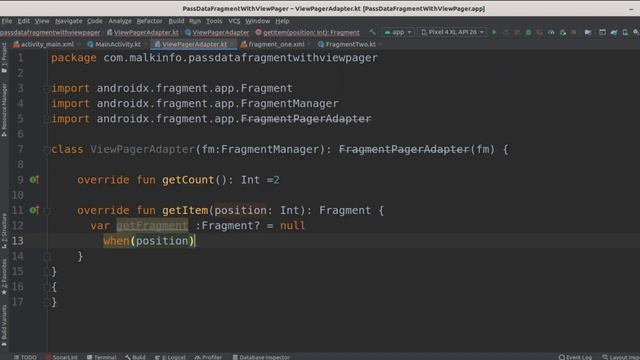
Task: Open the Tools menu
Action: (213, 21)
